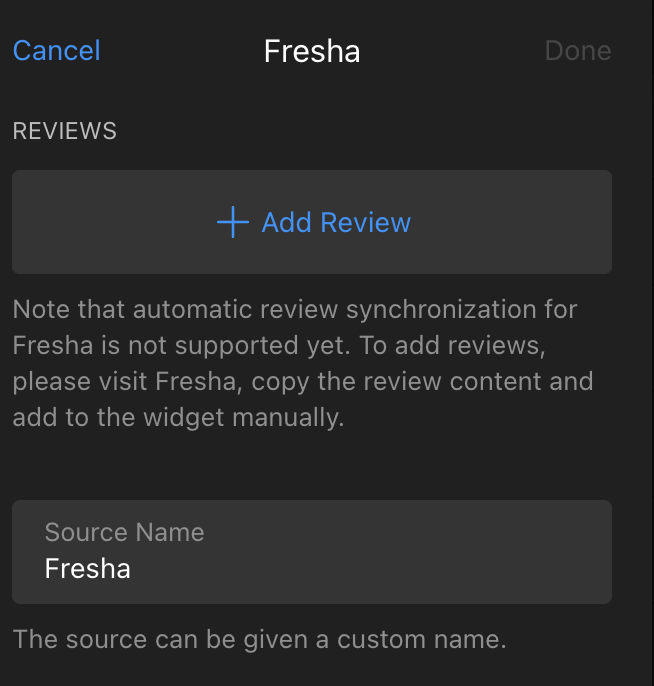This screenshot has width=654, height=686.
Task: Click the Fresha title in the header
Action: click(312, 51)
